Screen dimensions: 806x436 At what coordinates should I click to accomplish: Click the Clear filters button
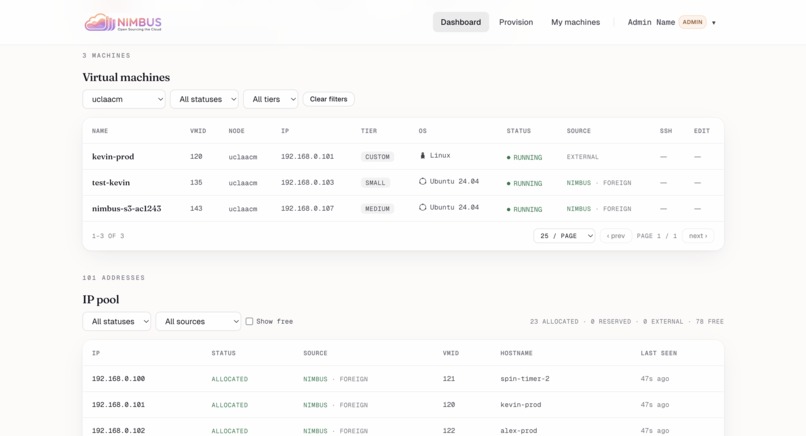(328, 99)
